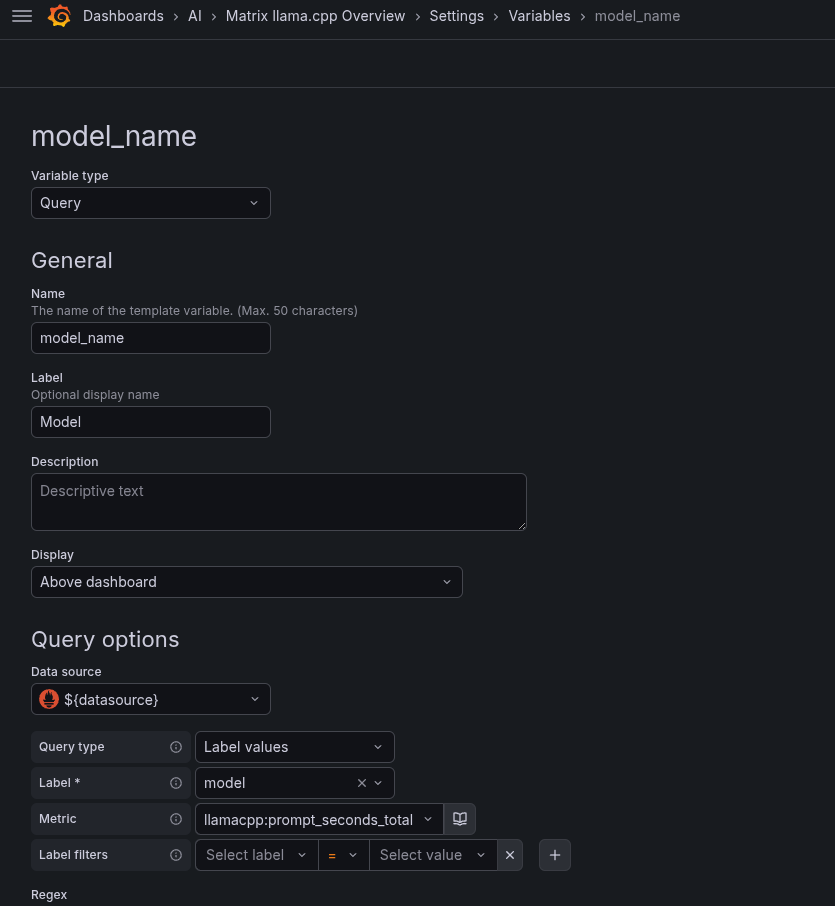Expand the Label 'model' dropdown

378,783
